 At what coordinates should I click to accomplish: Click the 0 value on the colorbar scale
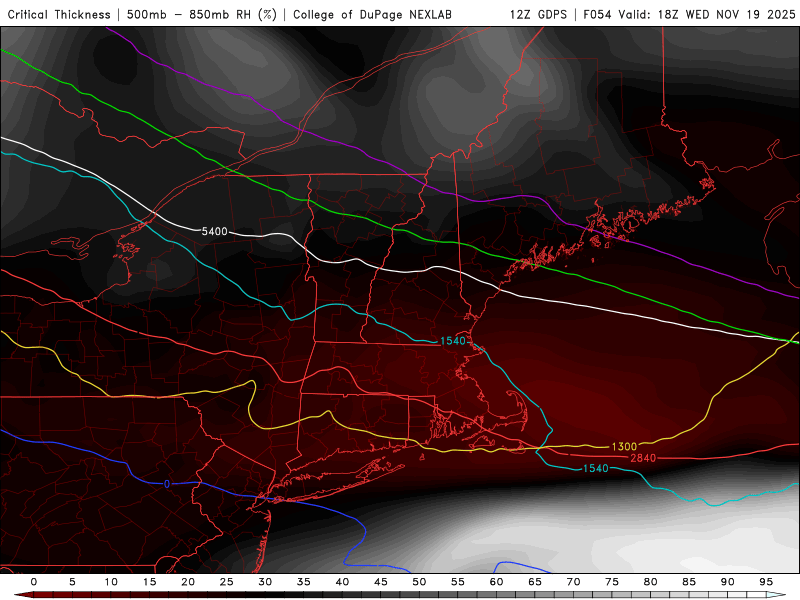pyautogui.click(x=34, y=582)
